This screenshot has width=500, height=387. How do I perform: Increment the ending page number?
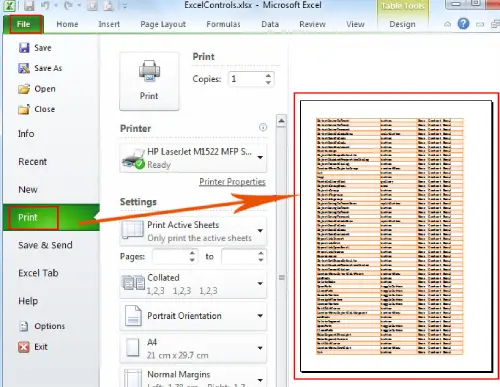coord(261,253)
